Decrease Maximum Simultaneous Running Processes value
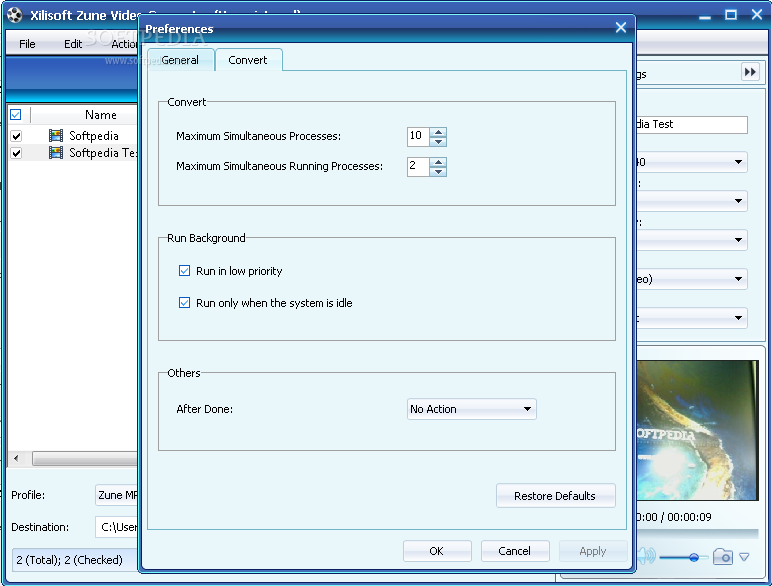This screenshot has height=586, width=772. tap(438, 172)
